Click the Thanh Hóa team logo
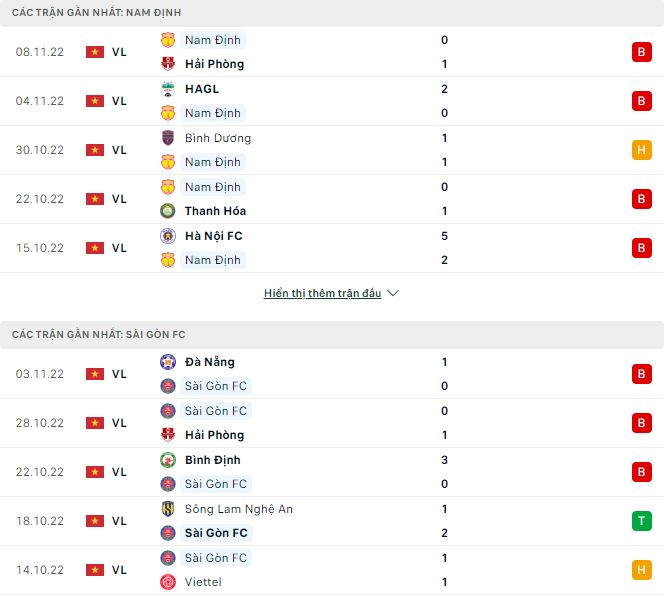Screen dimensions: 668x596 pyautogui.click(x=168, y=211)
